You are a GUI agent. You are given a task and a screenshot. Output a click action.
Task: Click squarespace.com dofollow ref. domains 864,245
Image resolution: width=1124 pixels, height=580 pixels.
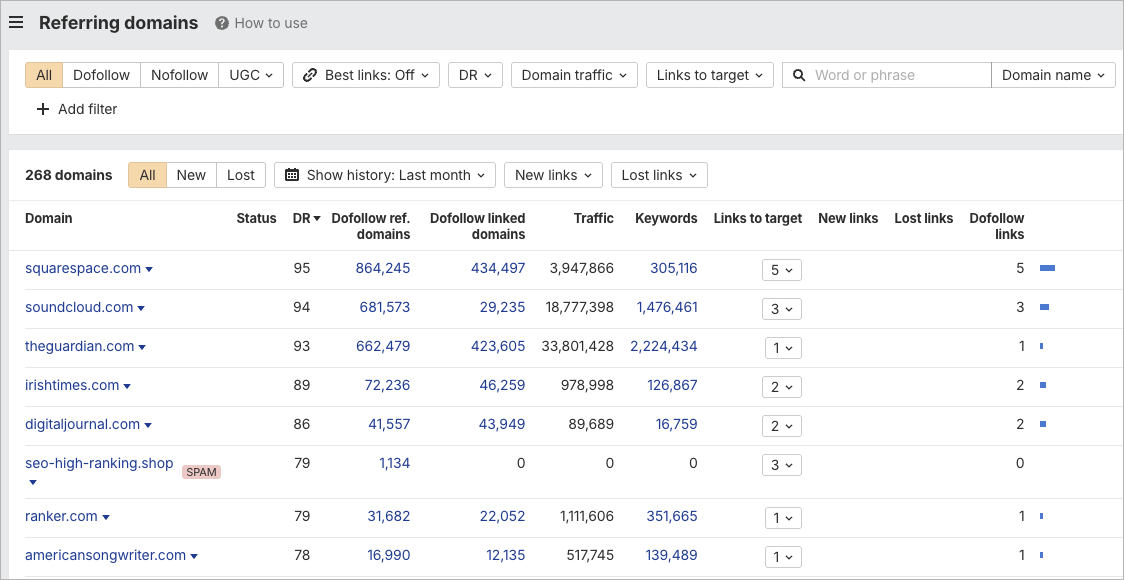tap(383, 268)
